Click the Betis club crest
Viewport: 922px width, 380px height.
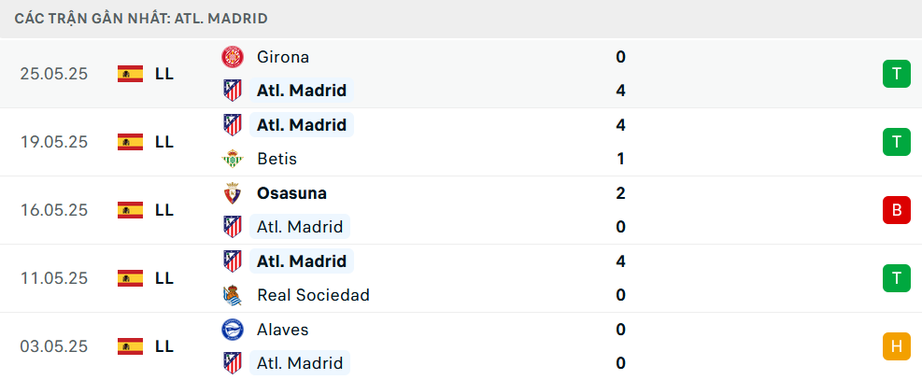[x=232, y=159]
